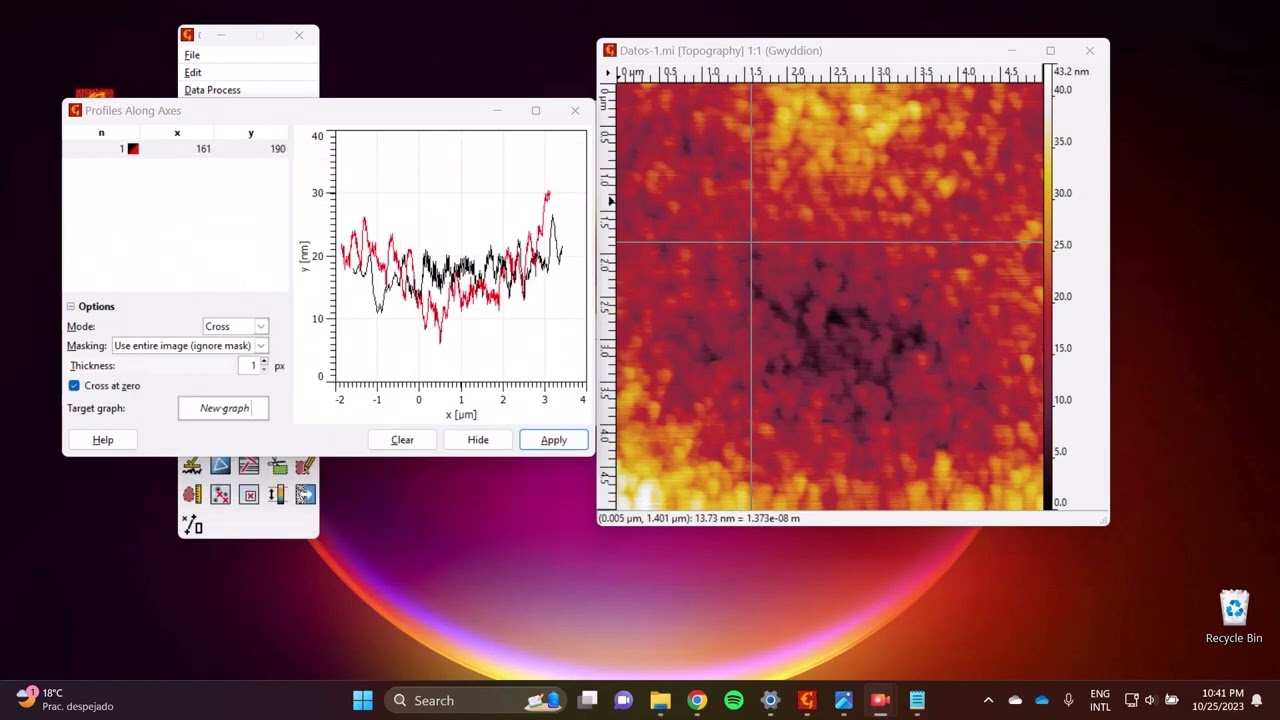Select the mask editor pencil tool
This screenshot has width=1280, height=720.
[305, 466]
